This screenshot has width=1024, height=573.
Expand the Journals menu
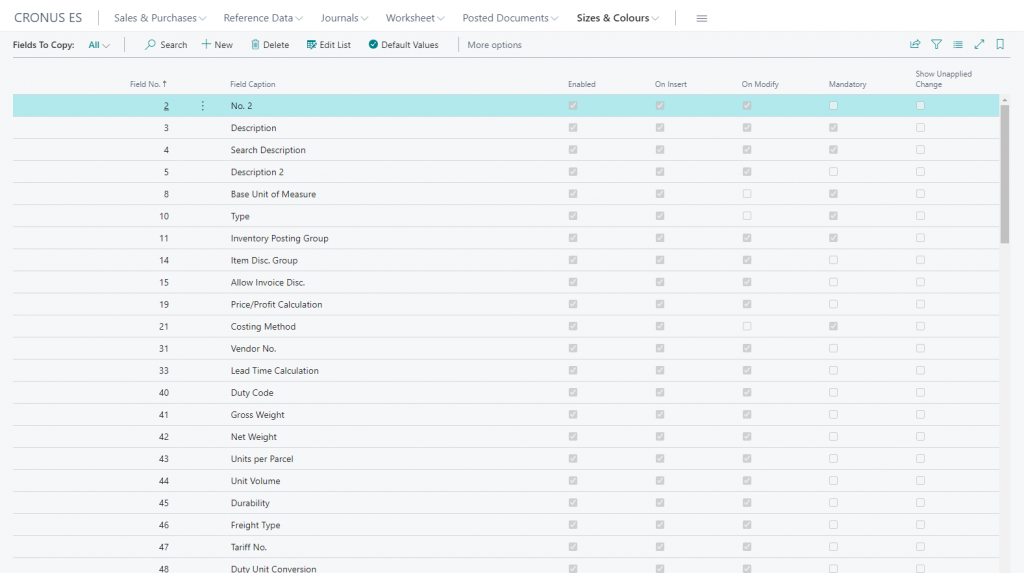pyautogui.click(x=344, y=18)
